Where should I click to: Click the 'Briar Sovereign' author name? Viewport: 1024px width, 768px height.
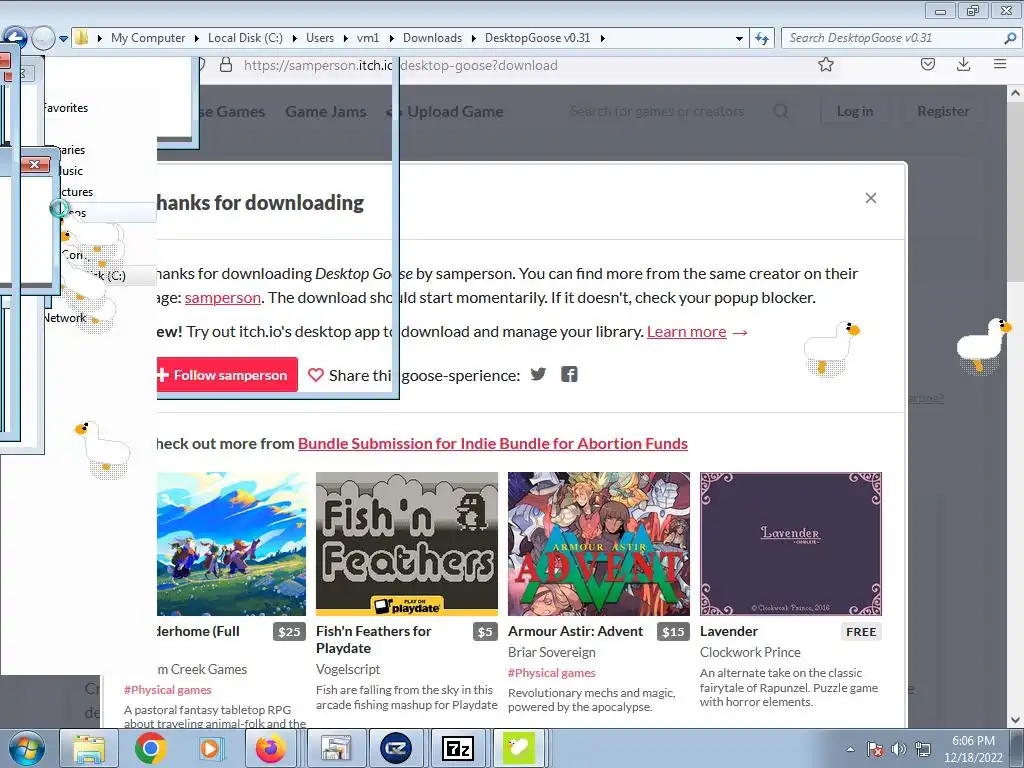click(x=552, y=652)
